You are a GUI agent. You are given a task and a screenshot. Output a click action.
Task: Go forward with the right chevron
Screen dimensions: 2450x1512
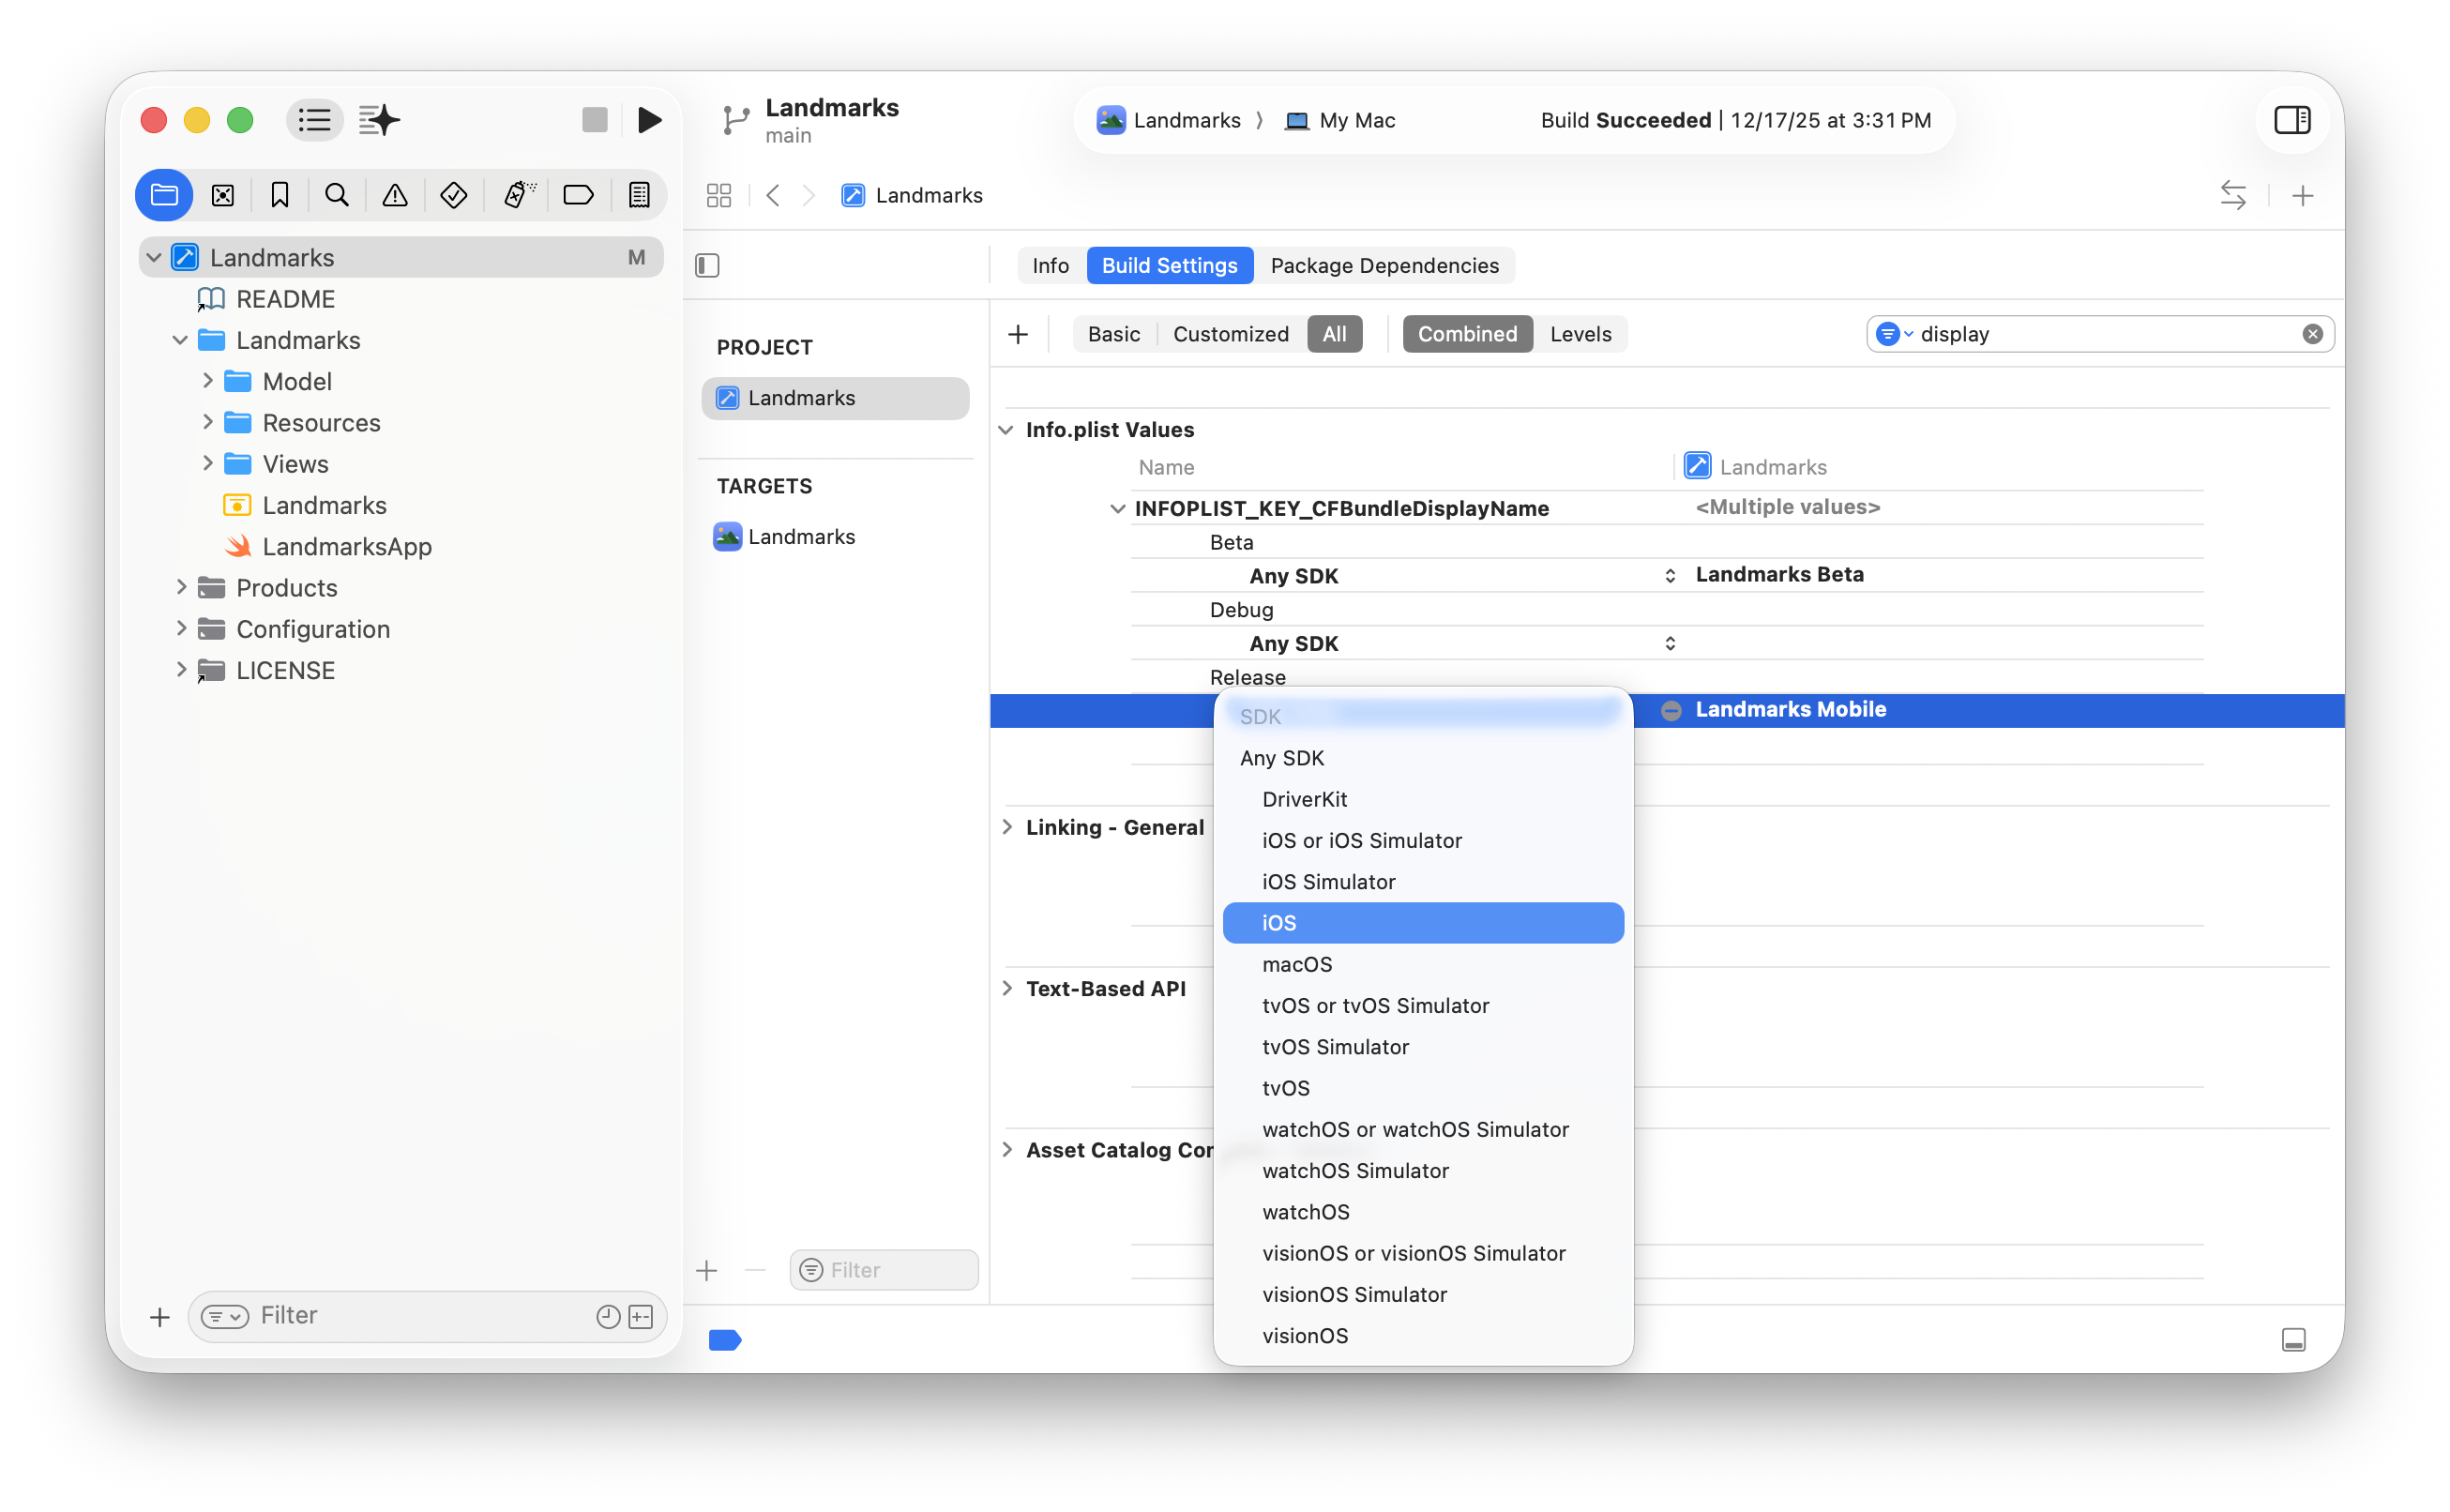pyautogui.click(x=809, y=195)
